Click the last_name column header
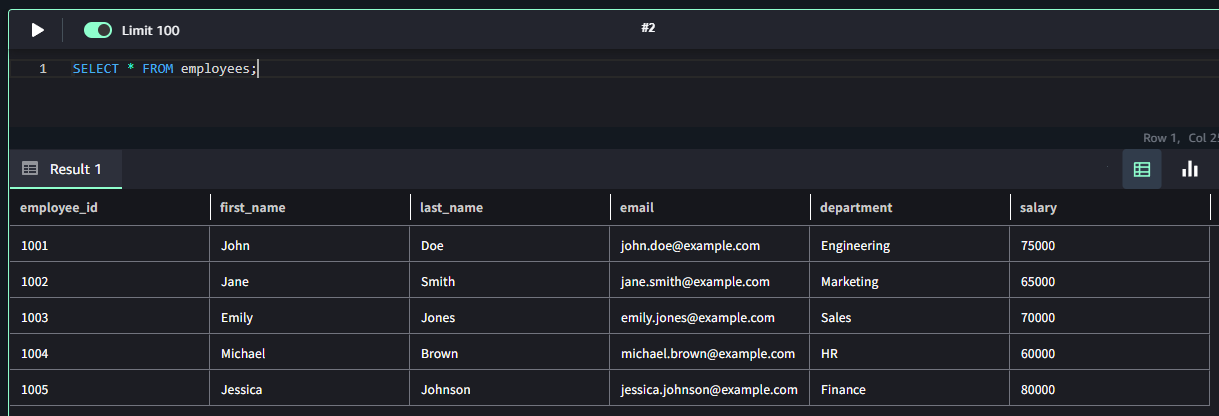Viewport: 1219px width, 416px height. pyautogui.click(x=451, y=208)
